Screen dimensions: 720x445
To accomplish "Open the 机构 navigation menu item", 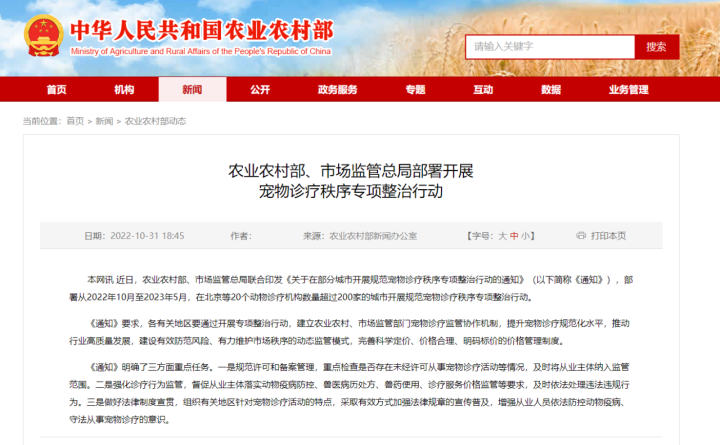I will (124, 90).
